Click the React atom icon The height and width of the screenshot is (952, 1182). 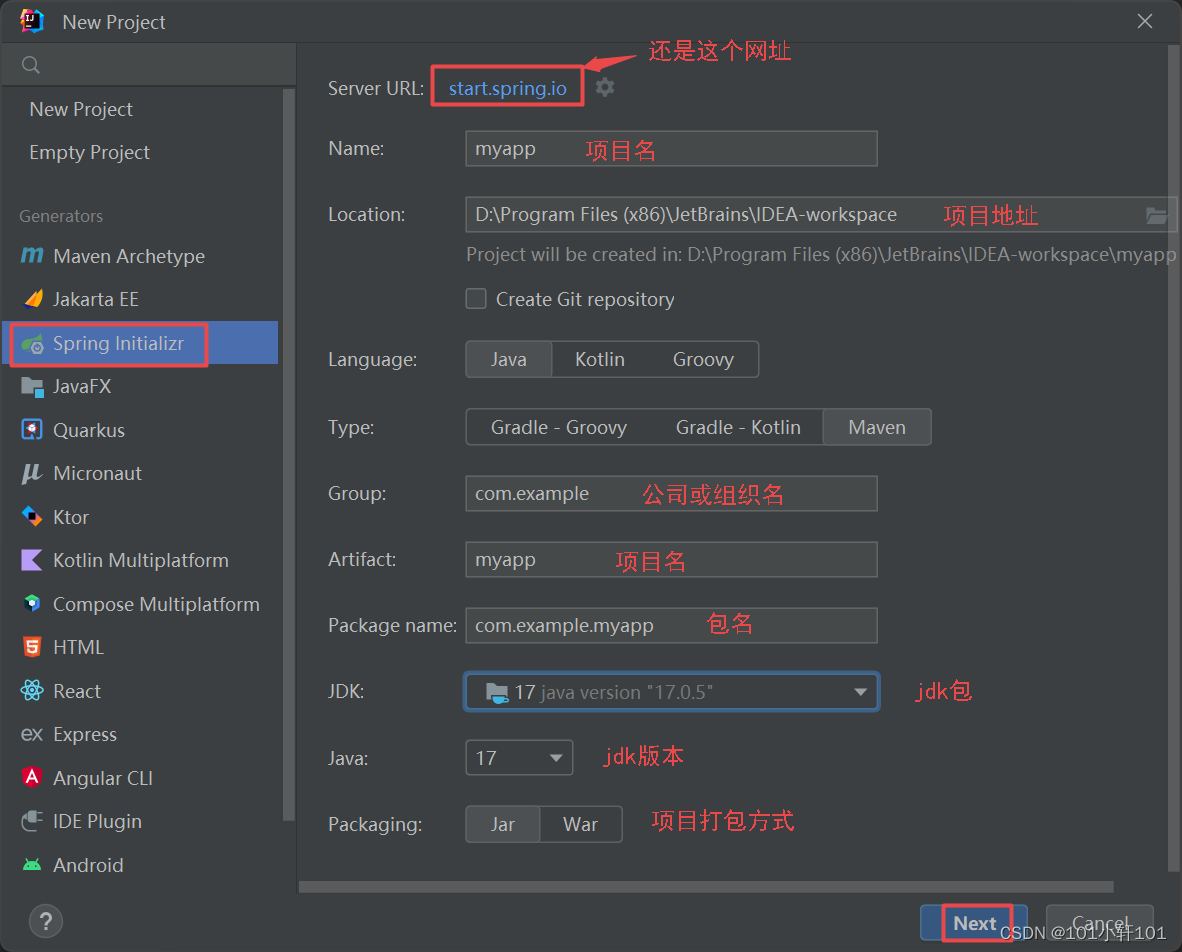click(32, 690)
